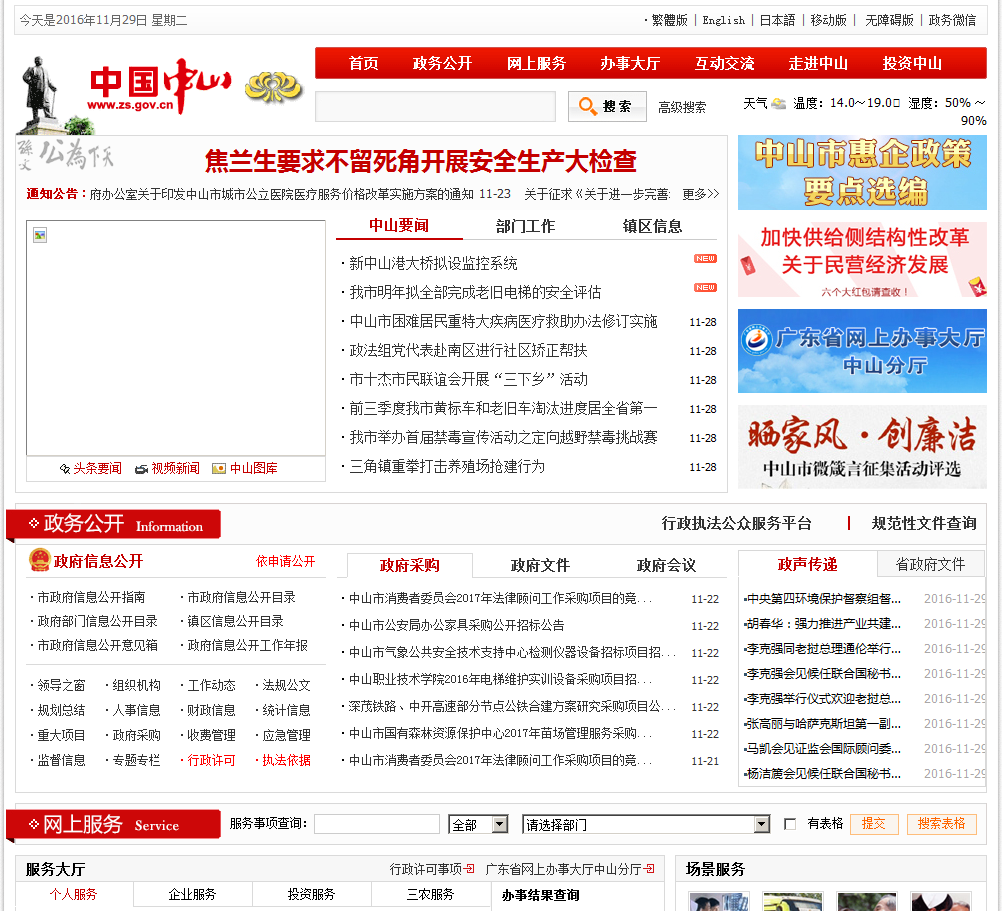Open the 中山市惠企政策要点选编 banner
This screenshot has width=1002, height=911.
point(862,172)
